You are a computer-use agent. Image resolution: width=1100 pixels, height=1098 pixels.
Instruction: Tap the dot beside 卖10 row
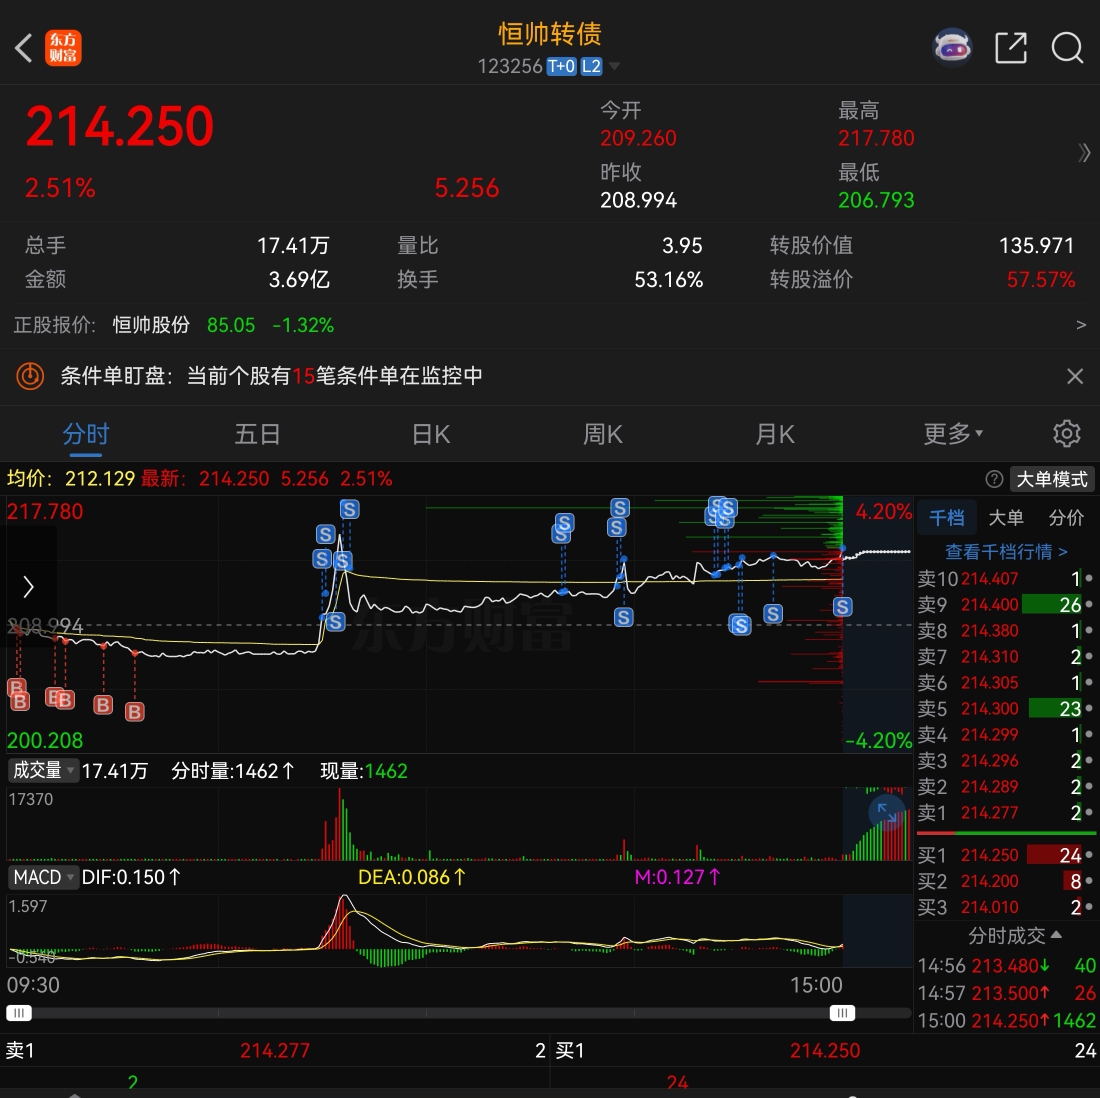pyautogui.click(x=1088, y=578)
